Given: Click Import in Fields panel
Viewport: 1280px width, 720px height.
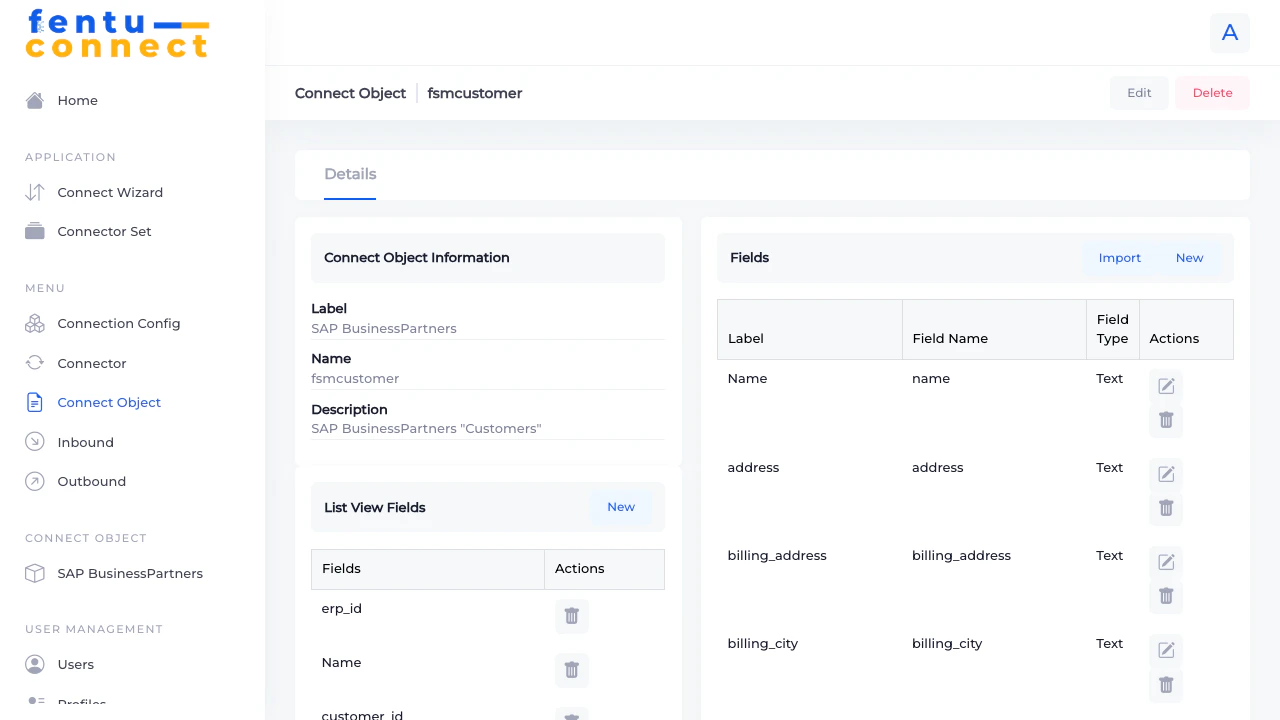Looking at the screenshot, I should (x=1120, y=258).
